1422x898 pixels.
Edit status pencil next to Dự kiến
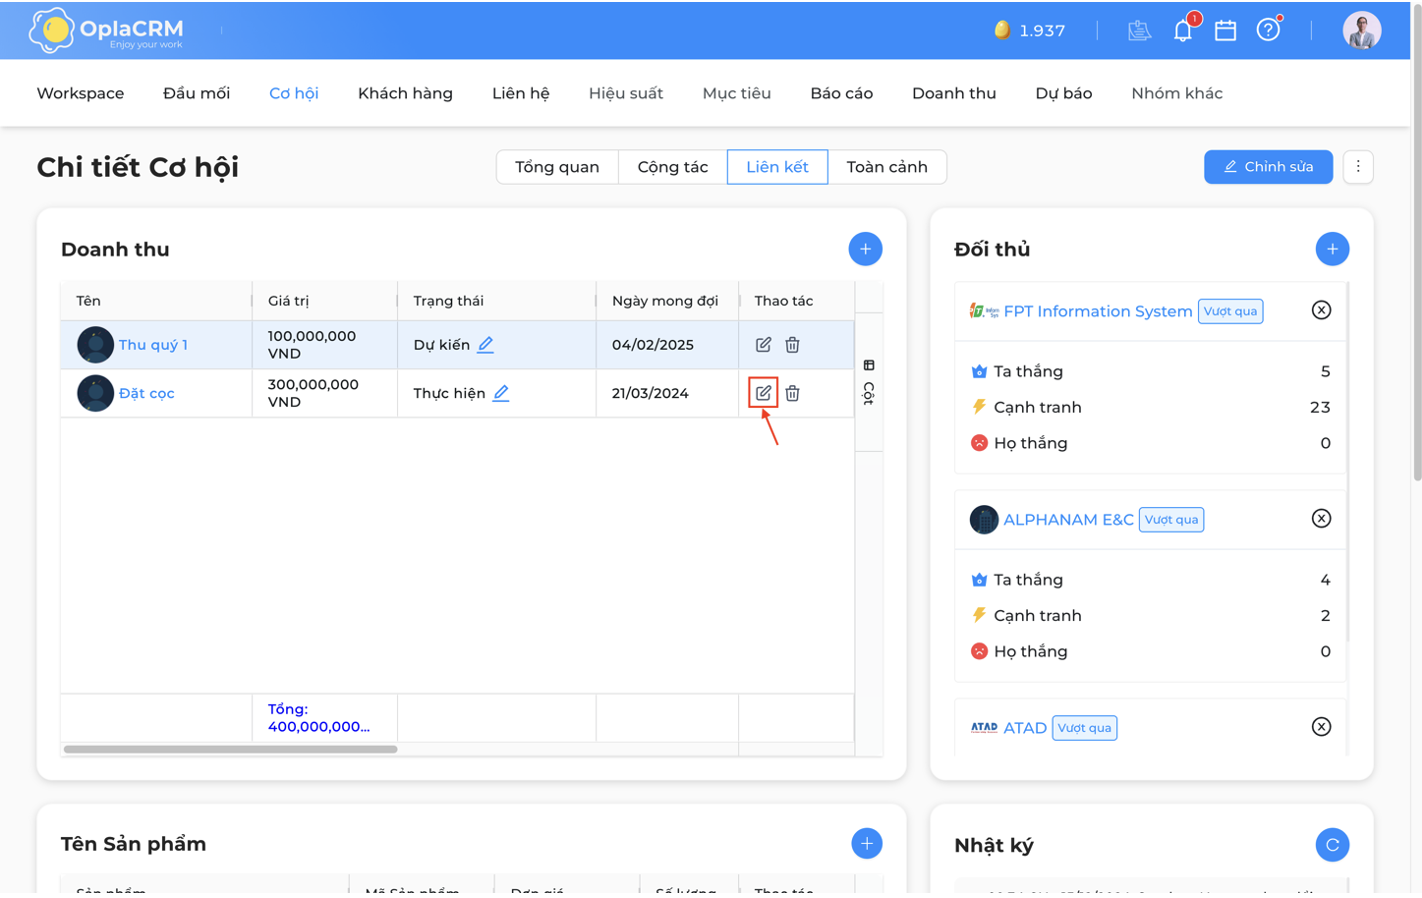point(485,344)
